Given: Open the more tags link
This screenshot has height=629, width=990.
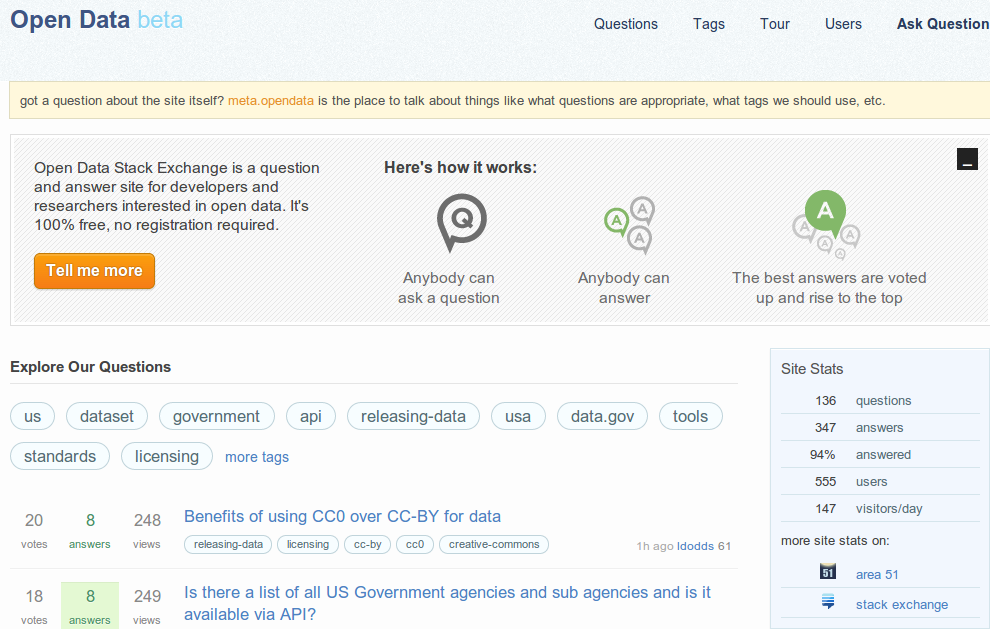Looking at the screenshot, I should [257, 457].
